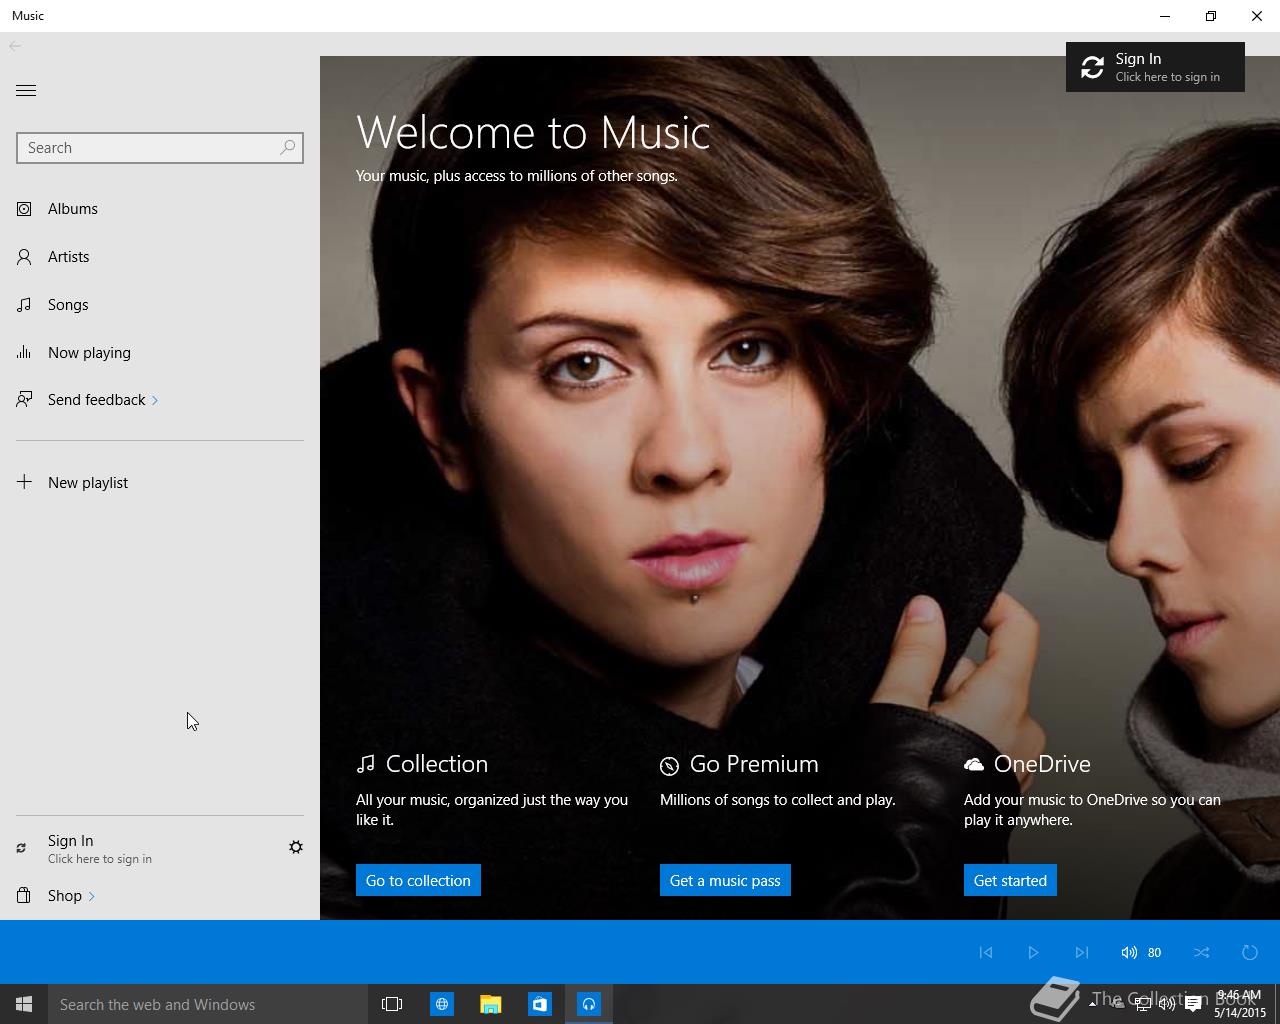Toggle repeat playback
Image resolution: width=1280 pixels, height=1024 pixels.
click(x=1250, y=952)
